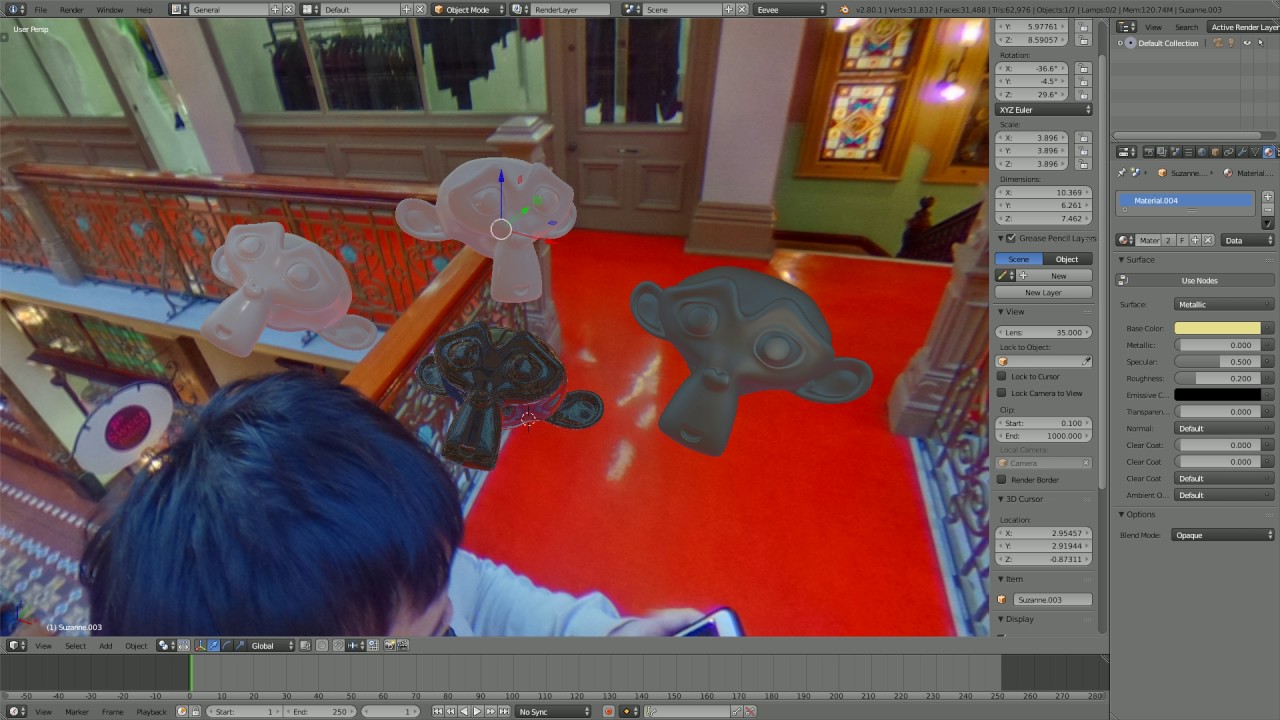Open the XYZ Euler rotation mode dropdown
Screen dimensions: 1280x720
[x=1044, y=110]
